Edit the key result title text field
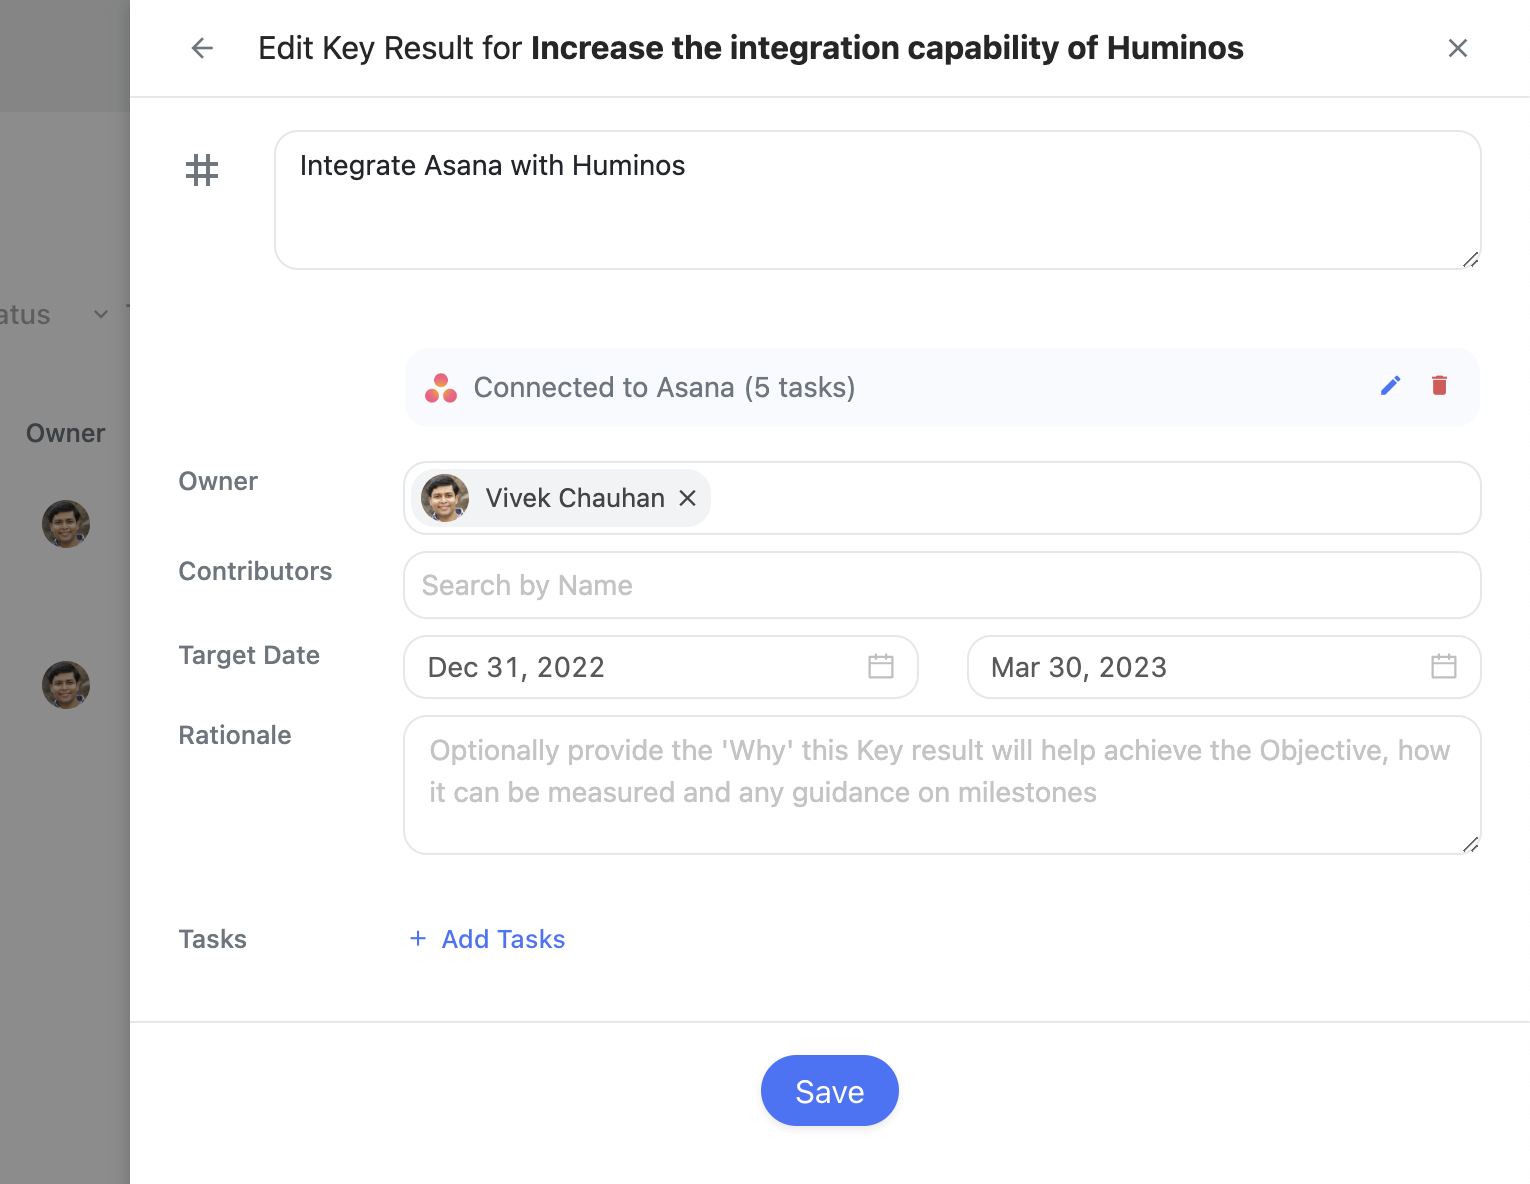This screenshot has height=1184, width=1530. pyautogui.click(x=877, y=200)
